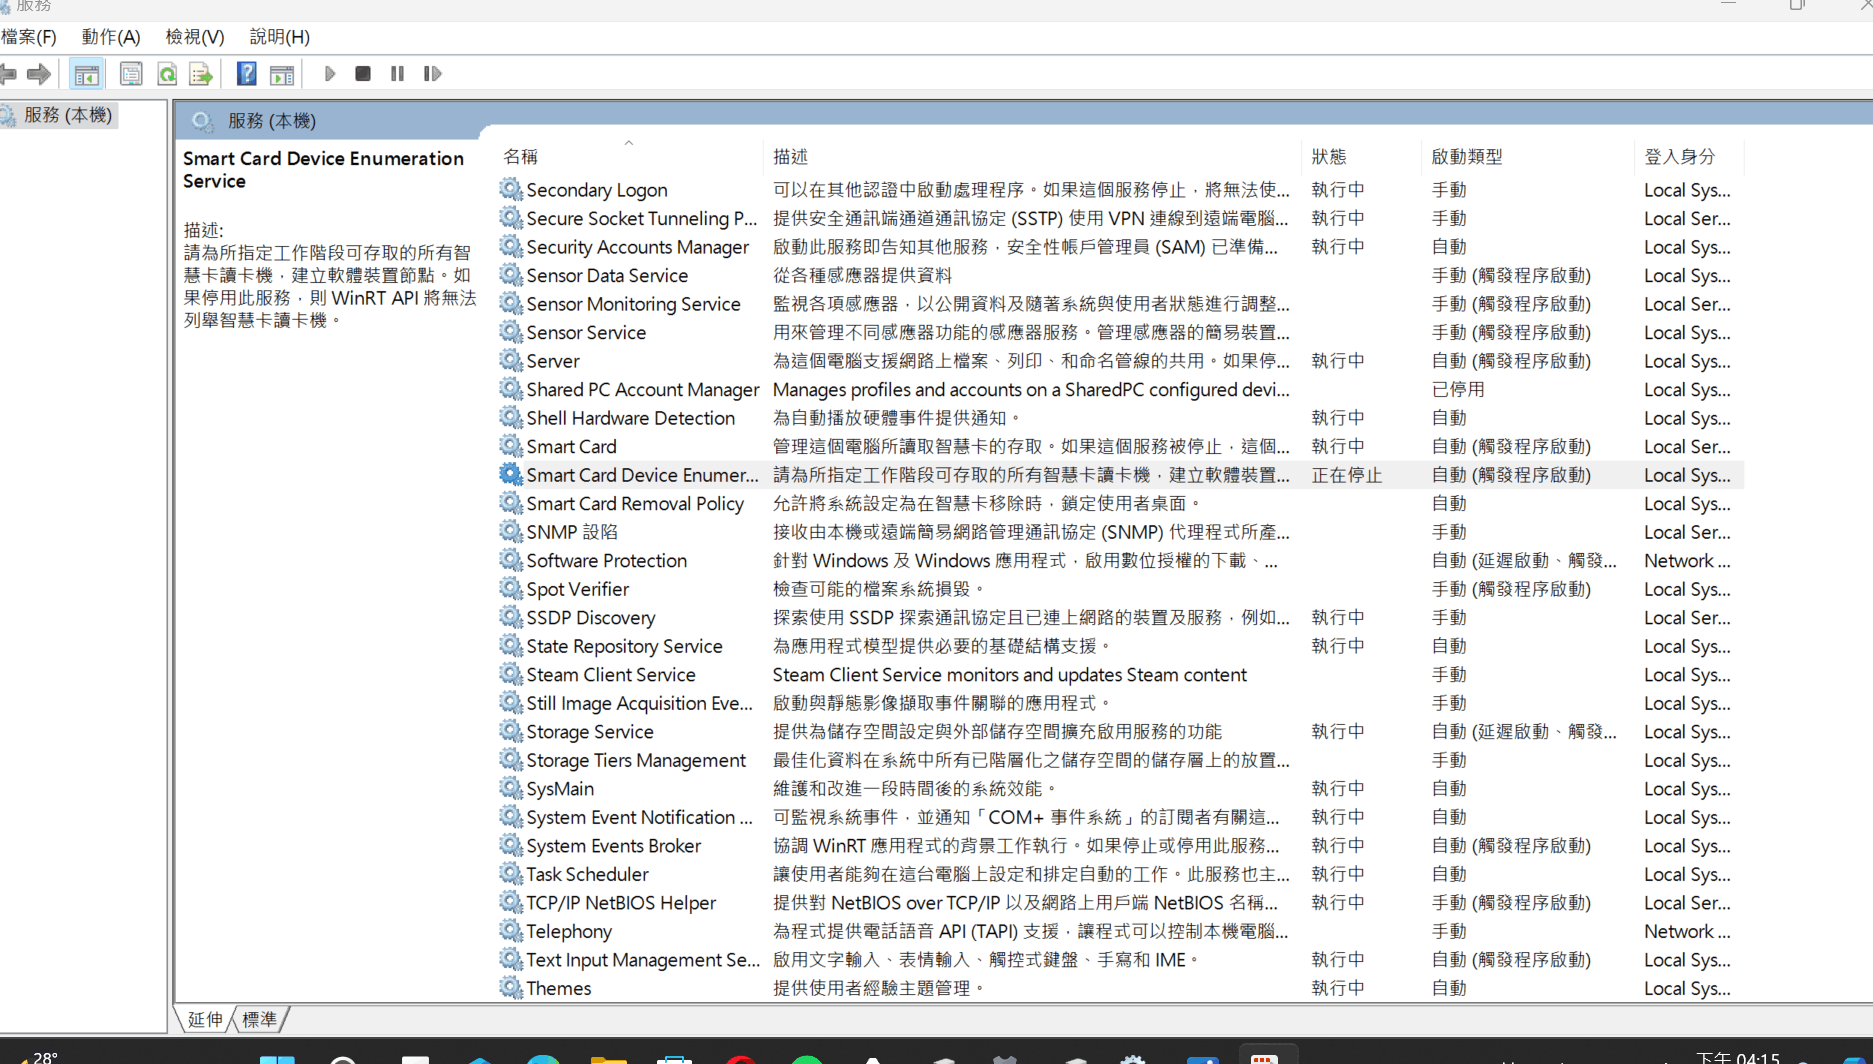This screenshot has width=1873, height=1064.
Task: Select the Shared PC Account Manager service
Action: pyautogui.click(x=642, y=390)
